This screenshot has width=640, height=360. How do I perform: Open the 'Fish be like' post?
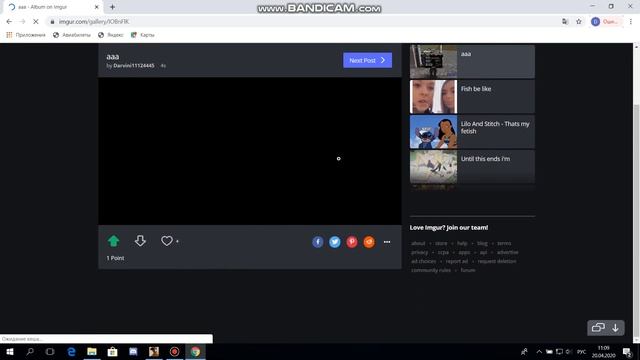click(472, 97)
